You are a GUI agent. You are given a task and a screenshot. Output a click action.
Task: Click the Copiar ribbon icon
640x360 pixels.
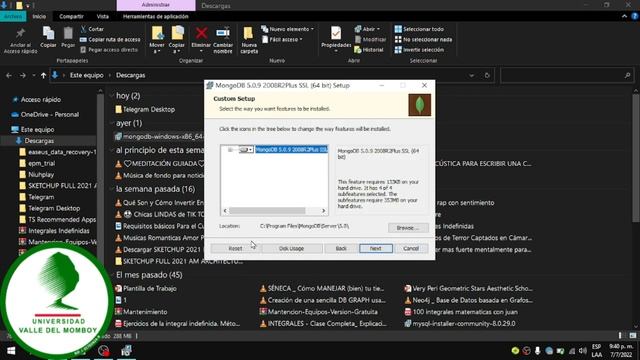(48, 37)
